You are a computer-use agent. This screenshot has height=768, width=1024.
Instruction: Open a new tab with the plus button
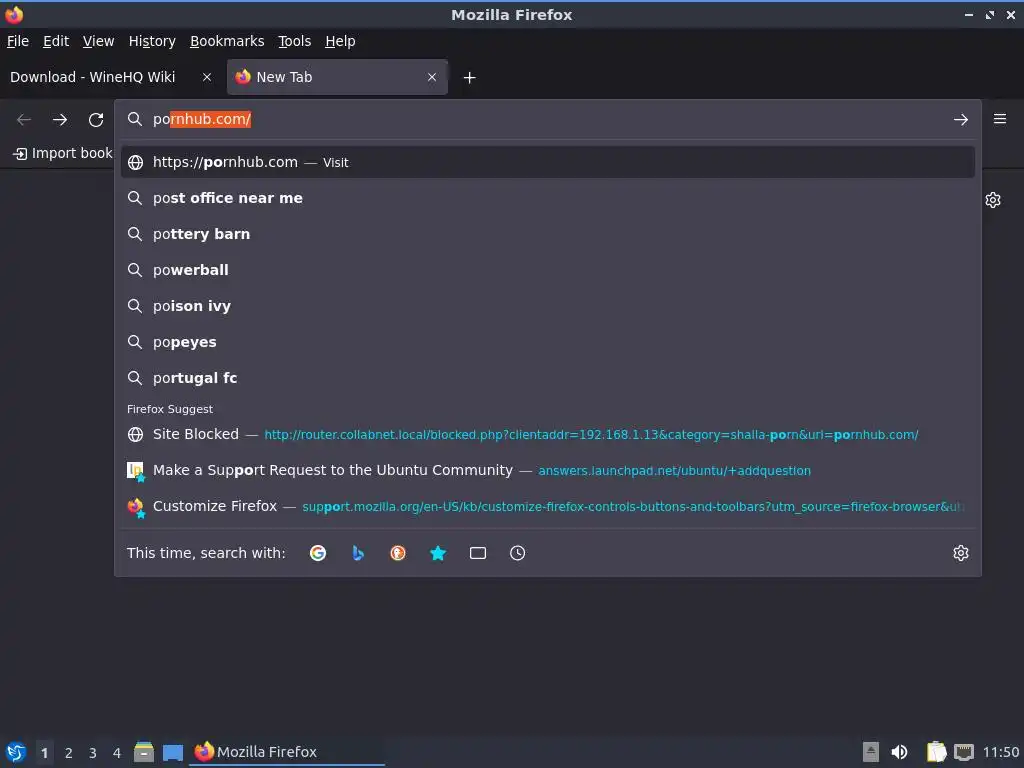pos(470,78)
